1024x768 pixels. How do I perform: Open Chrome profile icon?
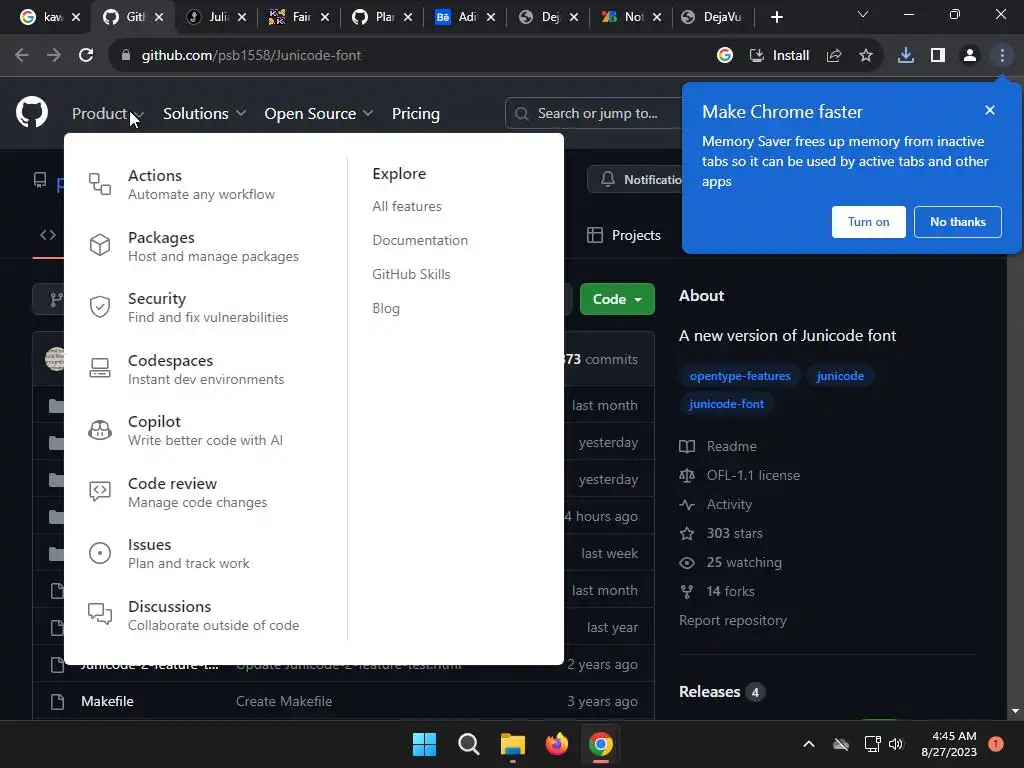[970, 56]
